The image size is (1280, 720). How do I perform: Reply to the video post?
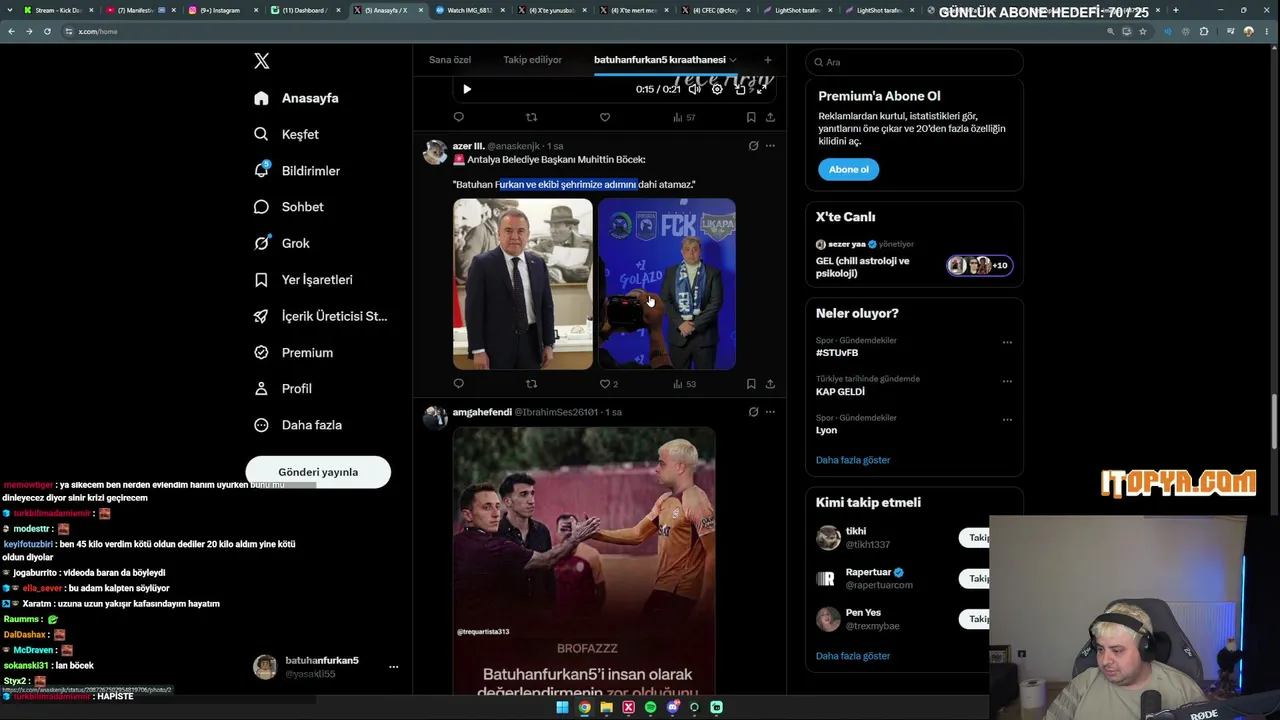(459, 117)
